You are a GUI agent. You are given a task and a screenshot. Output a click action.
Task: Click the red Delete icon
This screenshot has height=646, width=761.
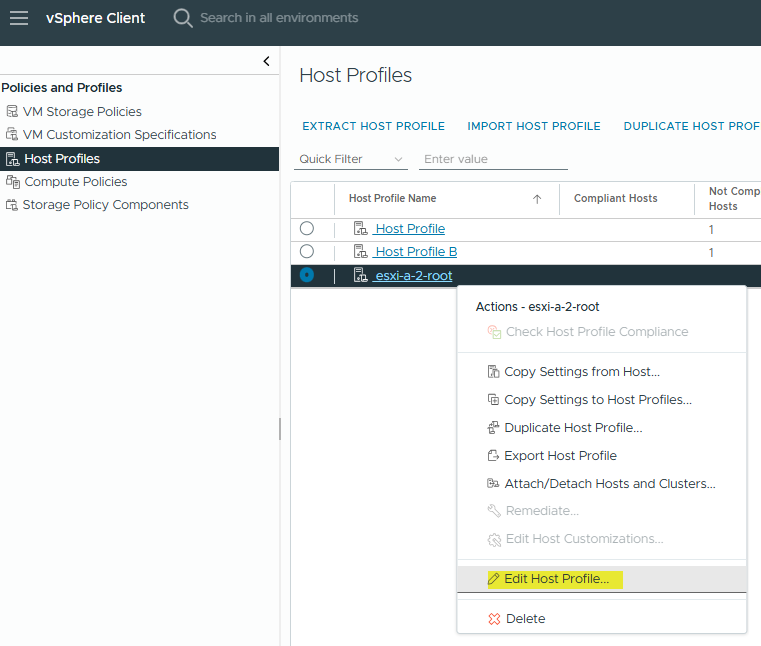coord(494,619)
